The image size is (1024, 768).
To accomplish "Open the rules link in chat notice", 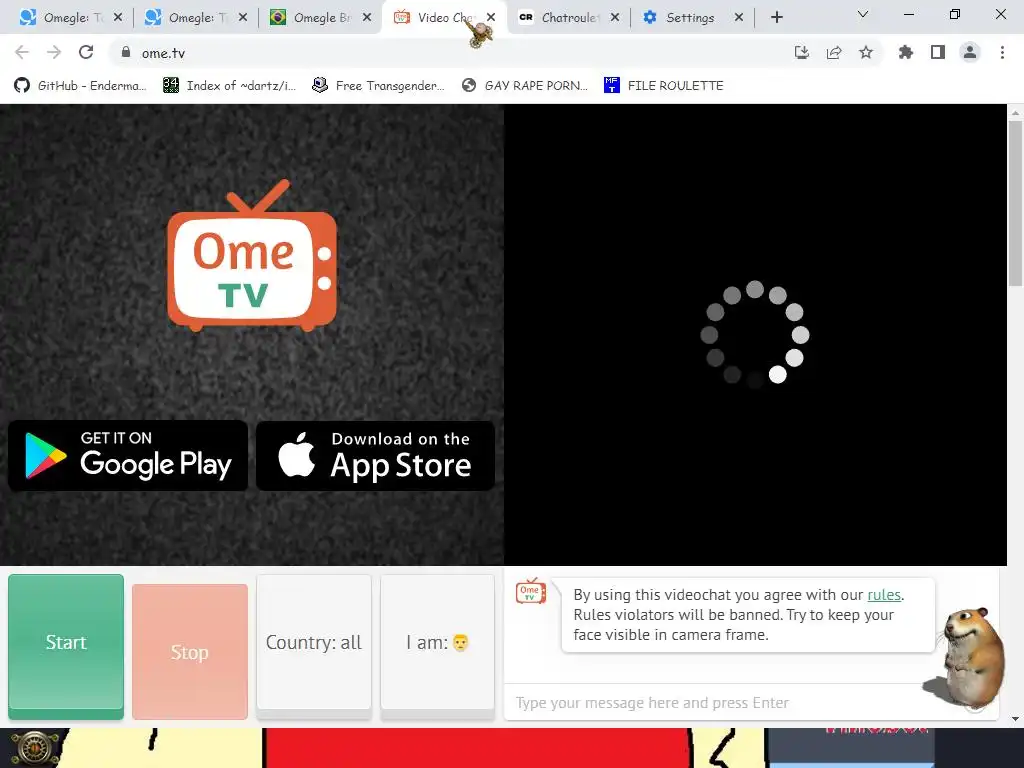I will [x=884, y=595].
